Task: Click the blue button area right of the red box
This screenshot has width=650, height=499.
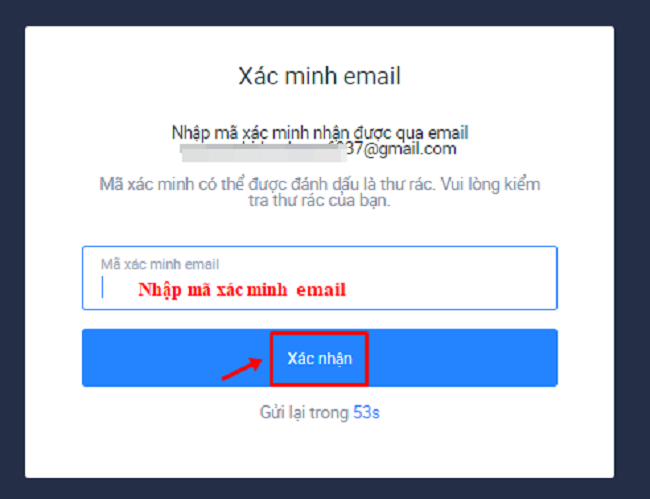Action: point(462,358)
